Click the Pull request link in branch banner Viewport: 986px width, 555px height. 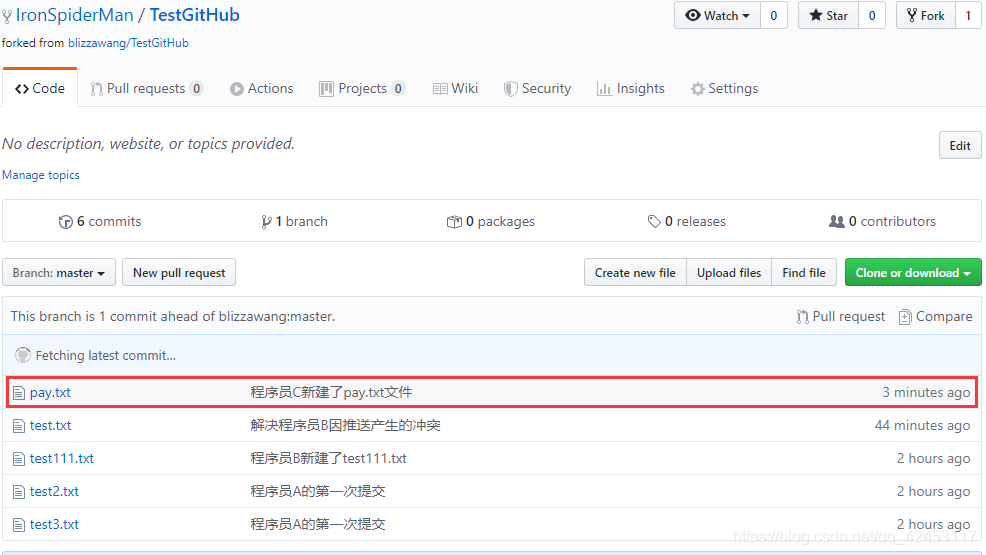pos(841,317)
